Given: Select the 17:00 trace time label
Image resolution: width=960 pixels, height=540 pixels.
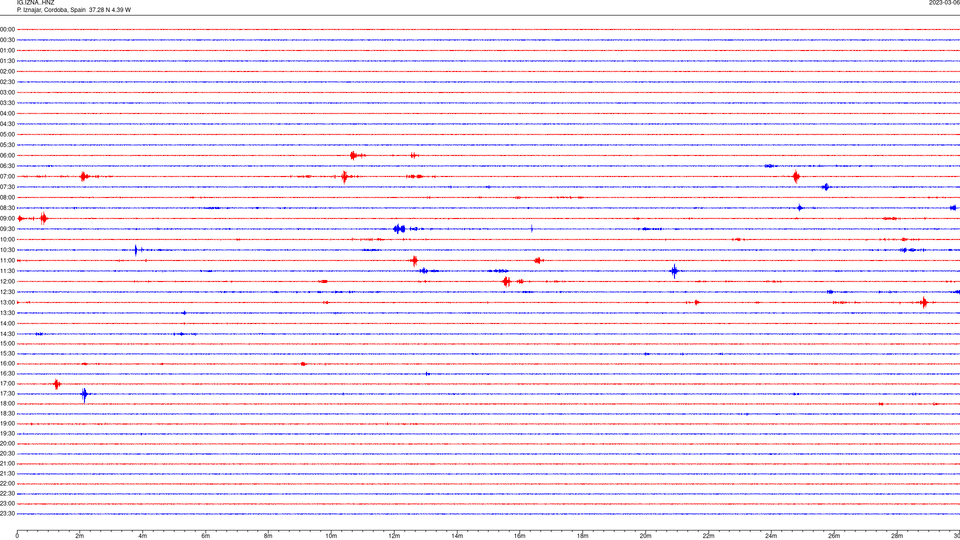Looking at the screenshot, I should (7, 384).
